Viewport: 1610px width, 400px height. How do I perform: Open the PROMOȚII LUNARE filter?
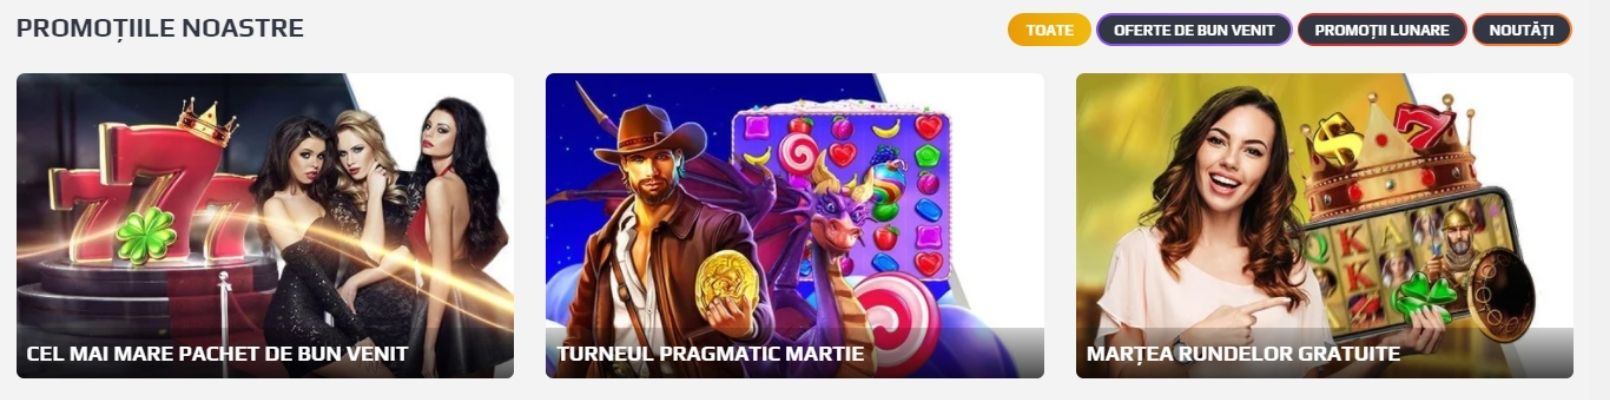pos(1382,30)
